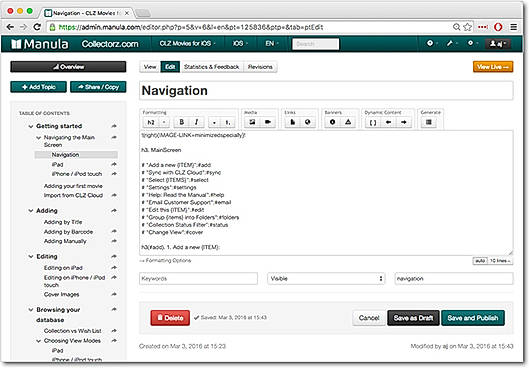Click the left arrow in Dynamic Content
Viewport: 529px width, 368px height.
pyautogui.click(x=388, y=122)
